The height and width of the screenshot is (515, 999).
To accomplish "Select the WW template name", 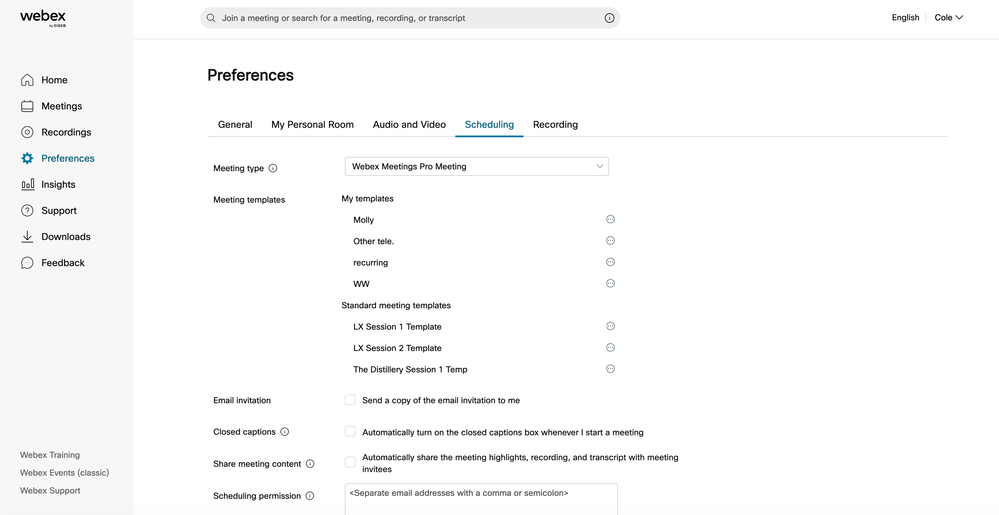I will pos(361,284).
